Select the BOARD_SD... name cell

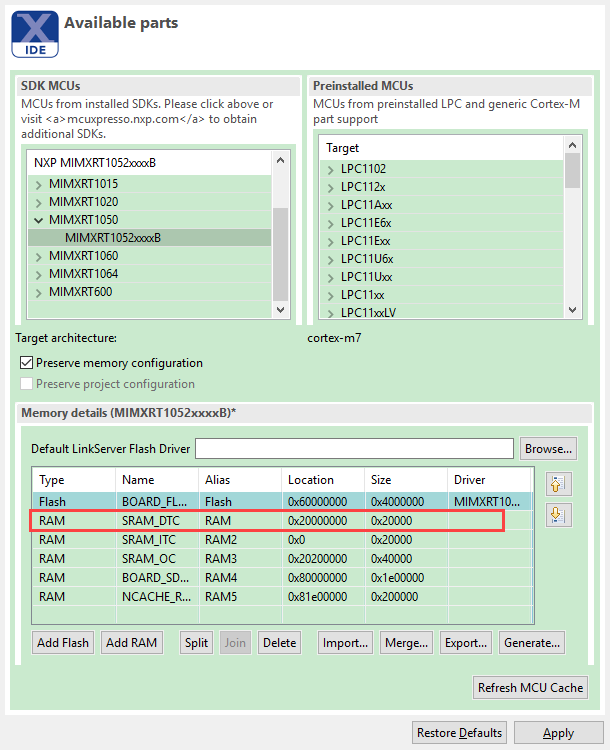(x=157, y=578)
